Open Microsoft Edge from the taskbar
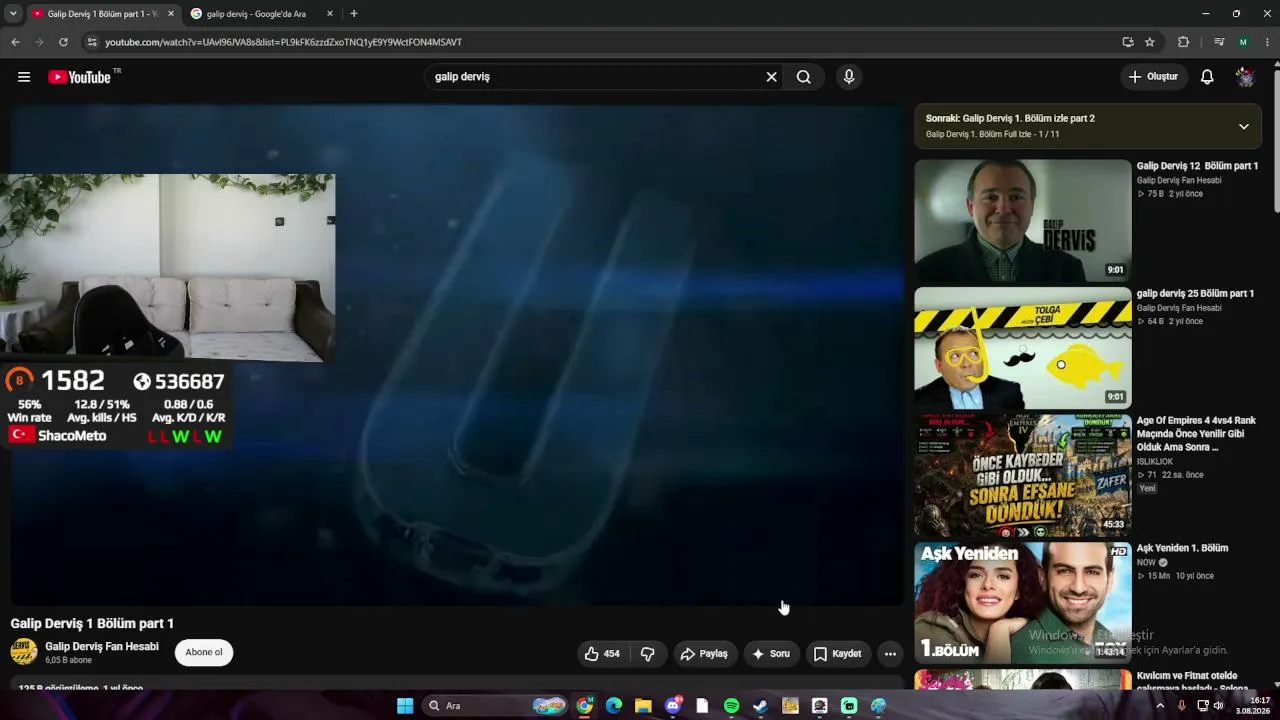This screenshot has height=720, width=1280. [x=614, y=706]
